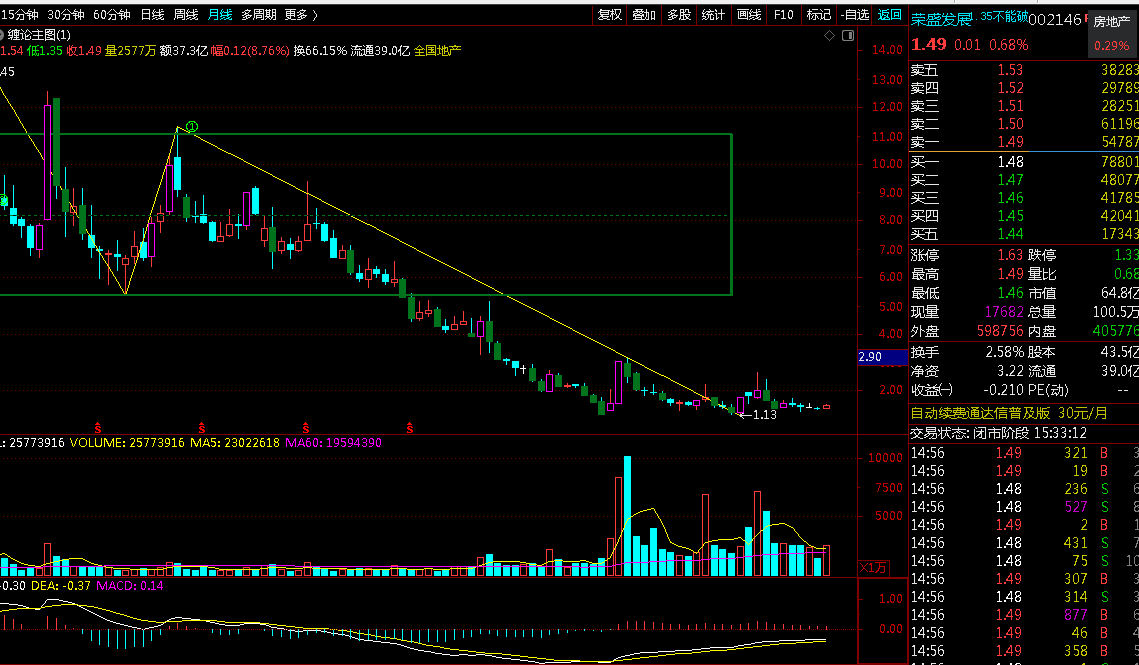Click the 缠论主图(1) indicator title
This screenshot has width=1139, height=665.
tap(39, 35)
